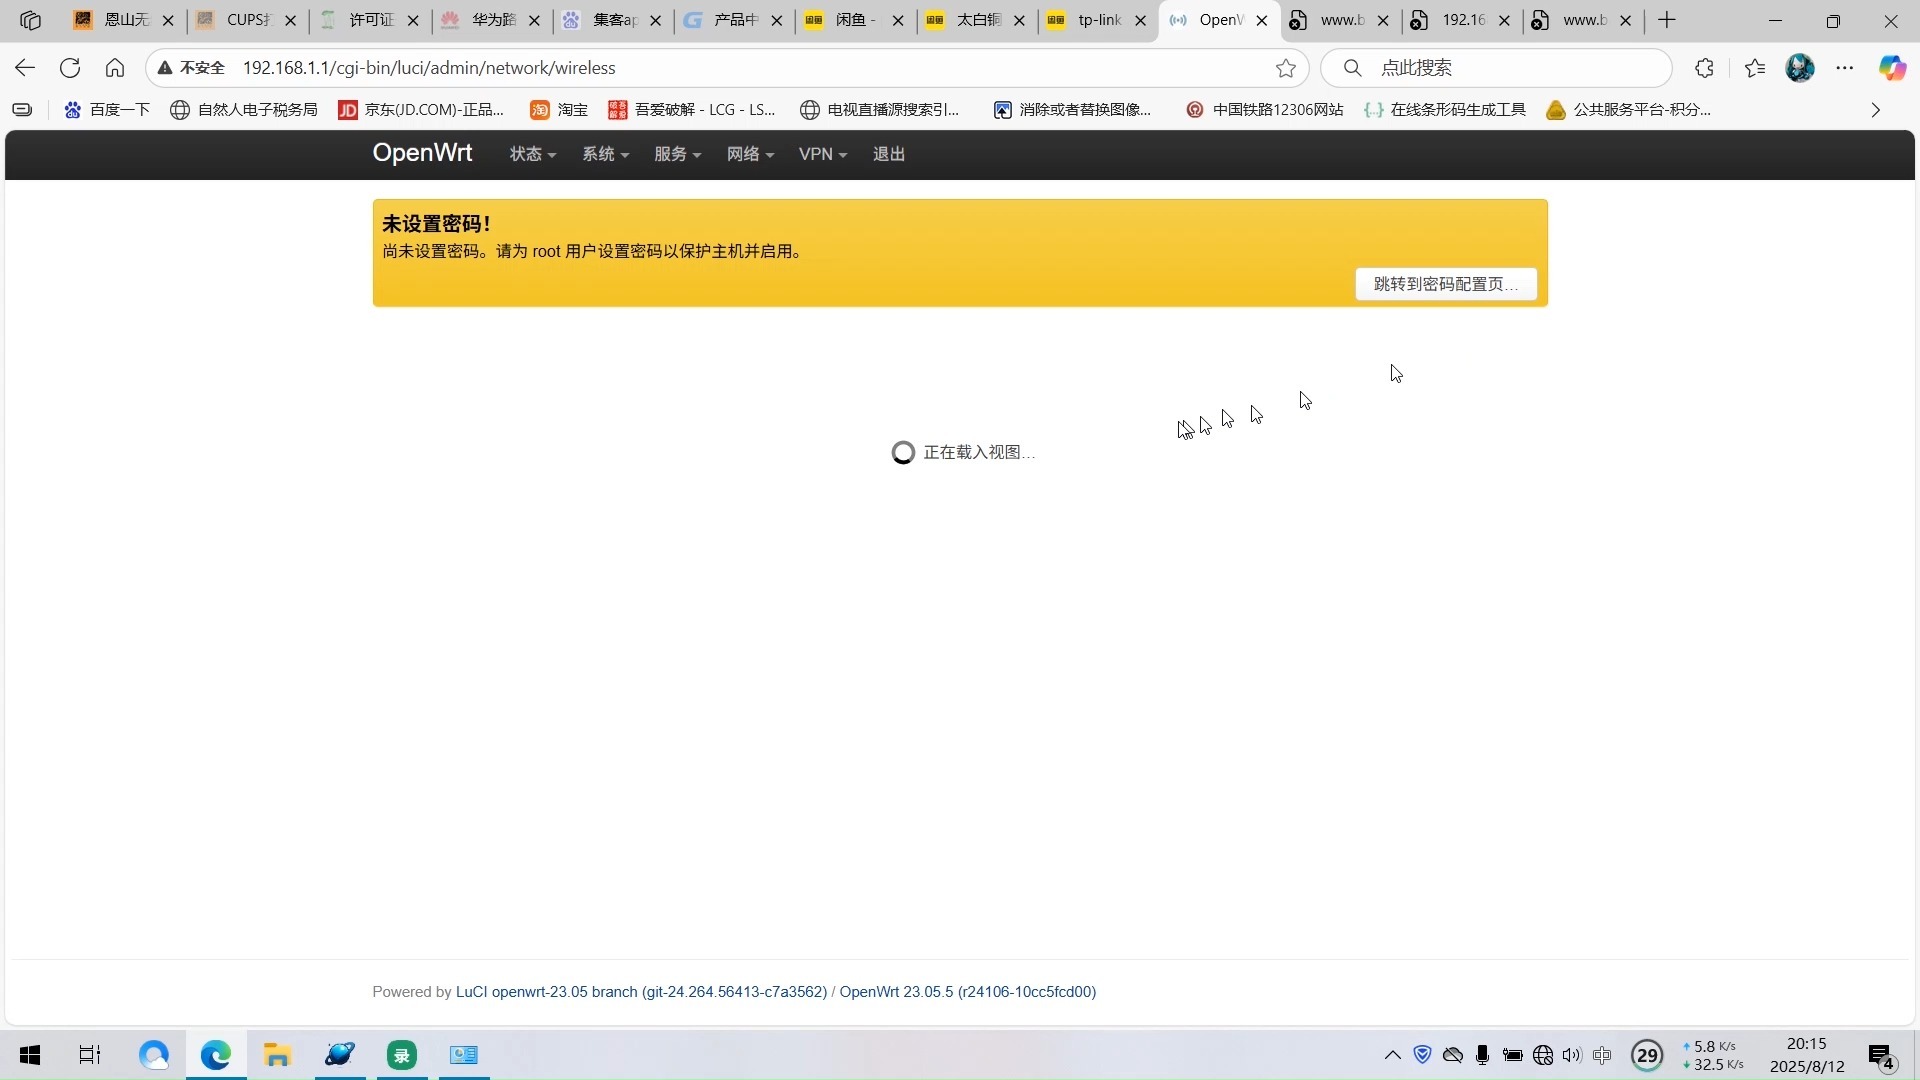This screenshot has height=1080, width=1920.
Task: Click the browser Home icon
Action: coord(115,67)
